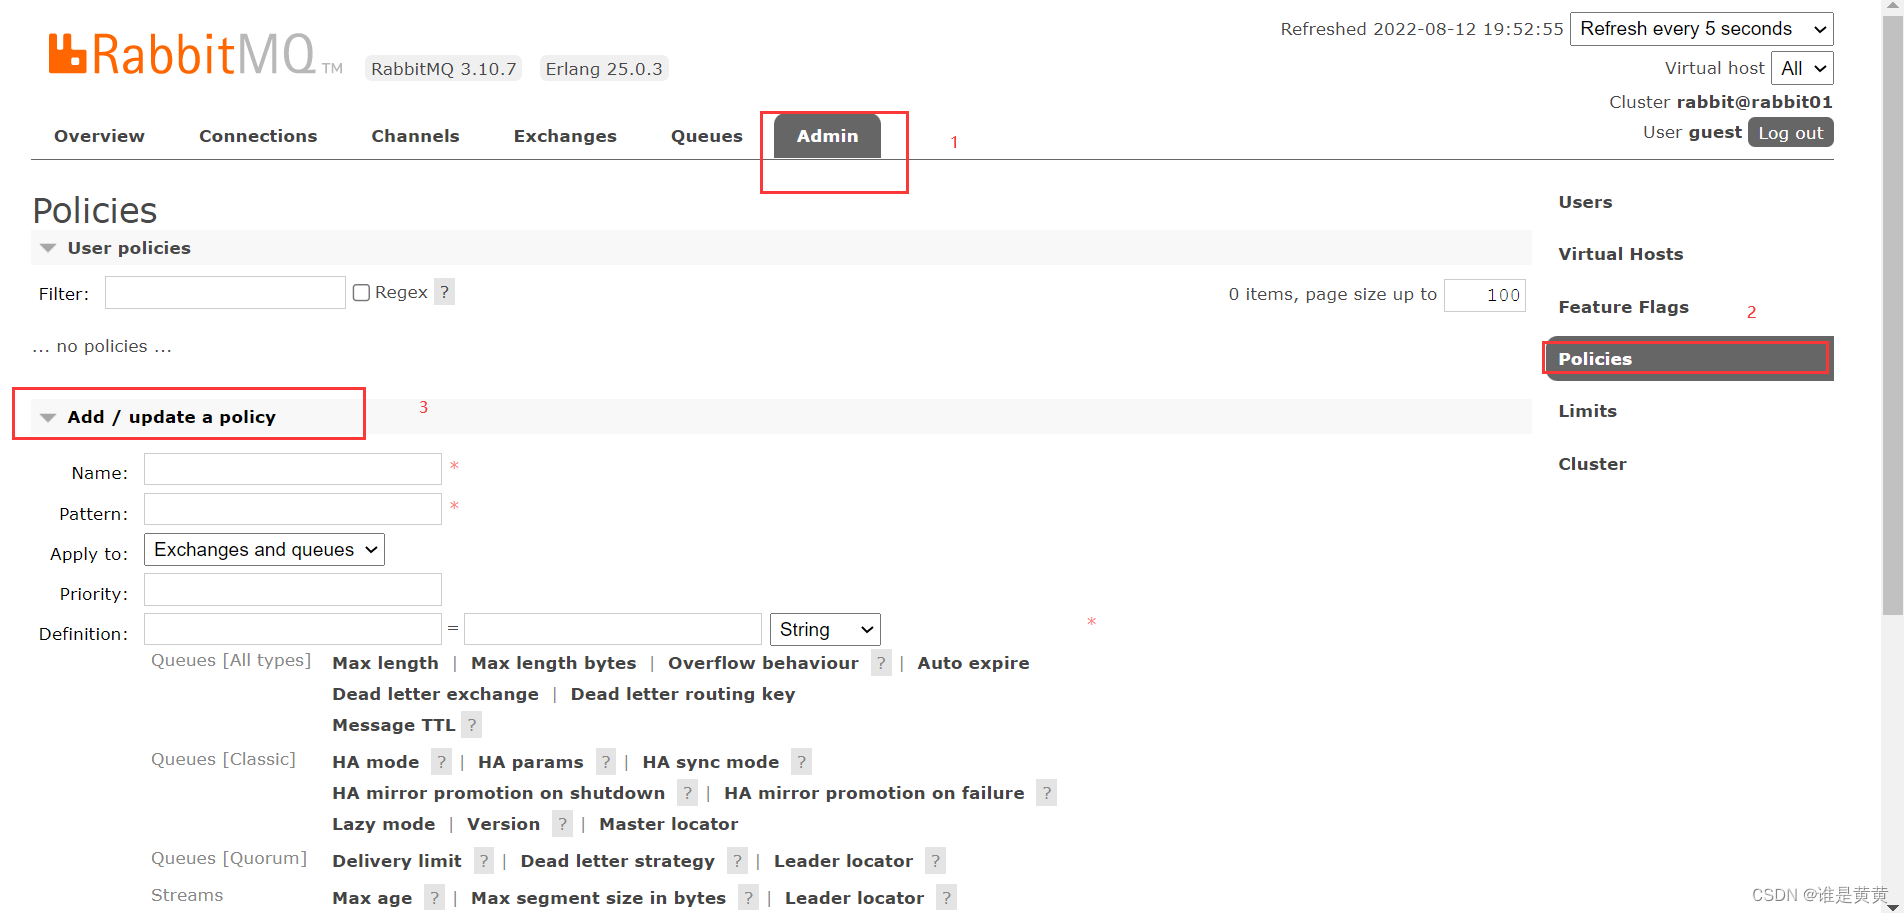Image resolution: width=1904 pixels, height=913 pixels.
Task: Open help icon for Max age
Action: (434, 898)
